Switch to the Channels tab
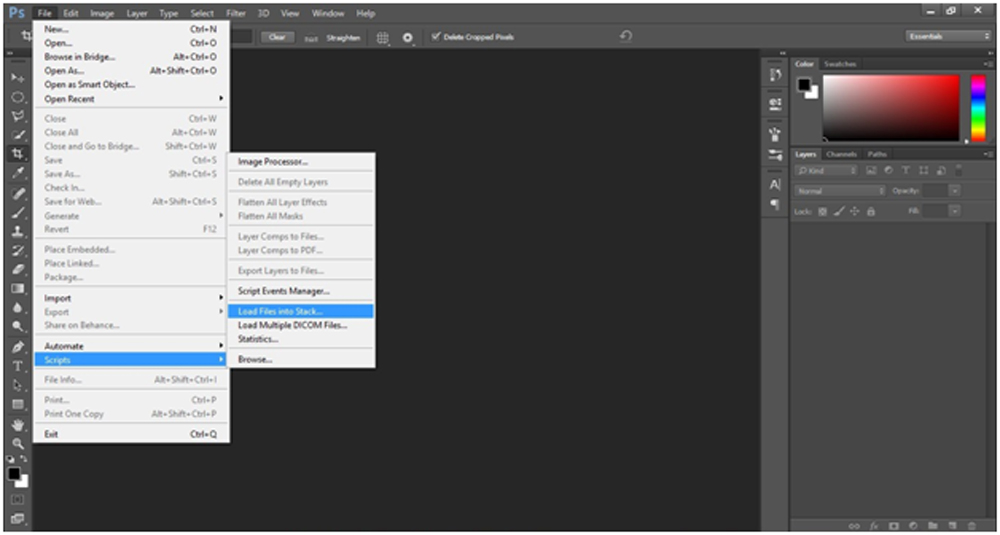The image size is (1000, 535). coord(841,154)
